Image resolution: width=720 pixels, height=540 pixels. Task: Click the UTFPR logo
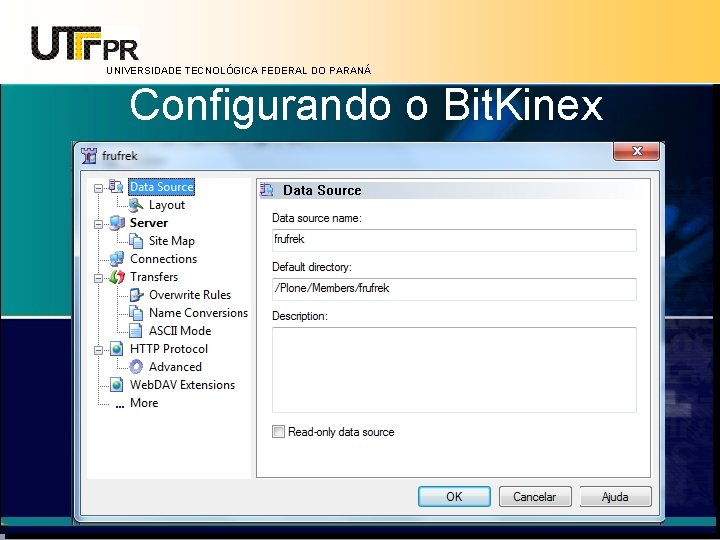pos(84,43)
